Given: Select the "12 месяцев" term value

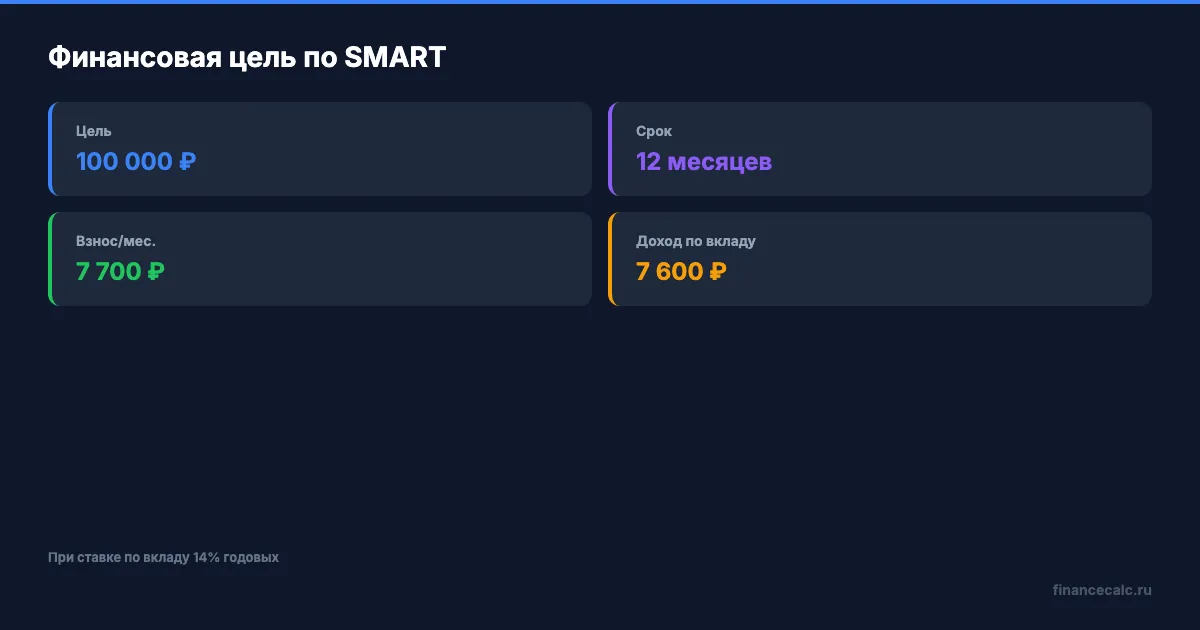Looking at the screenshot, I should click(703, 161).
